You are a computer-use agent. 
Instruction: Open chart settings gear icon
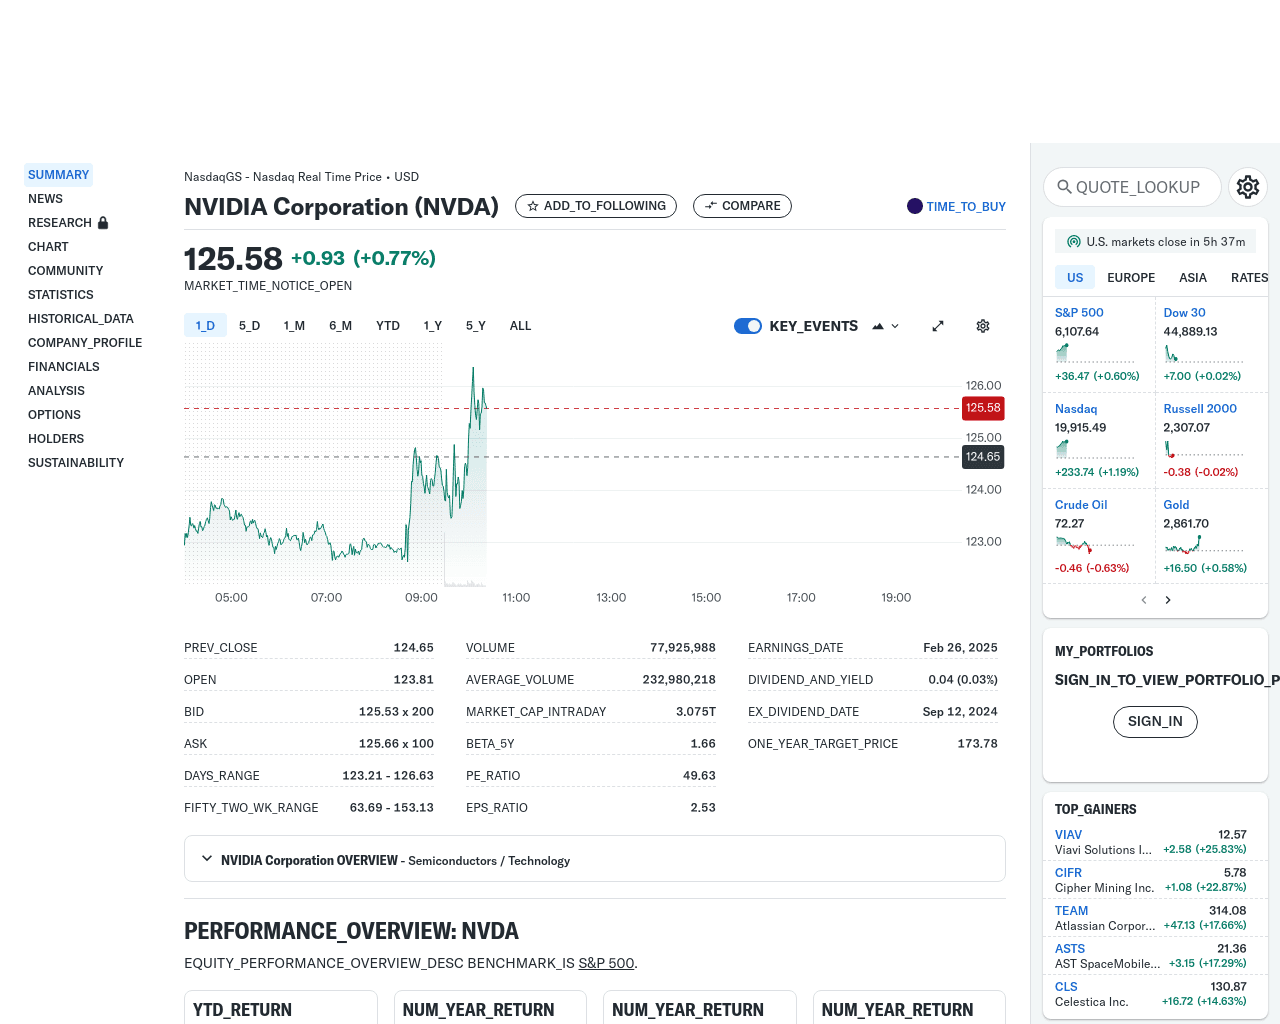coord(983,326)
